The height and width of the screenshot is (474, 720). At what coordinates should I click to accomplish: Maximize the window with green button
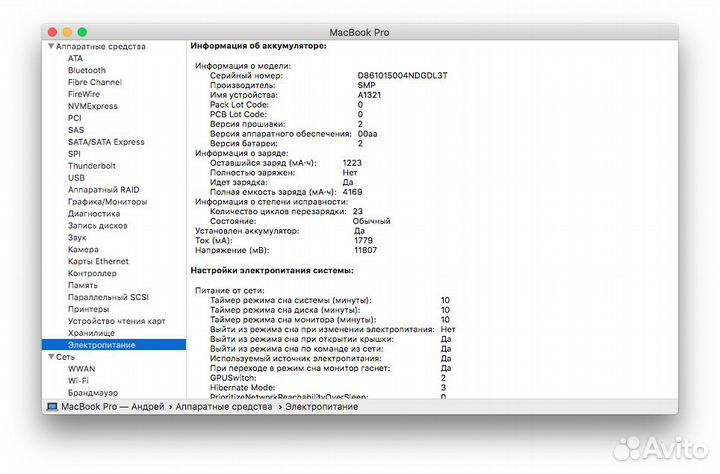(82, 32)
